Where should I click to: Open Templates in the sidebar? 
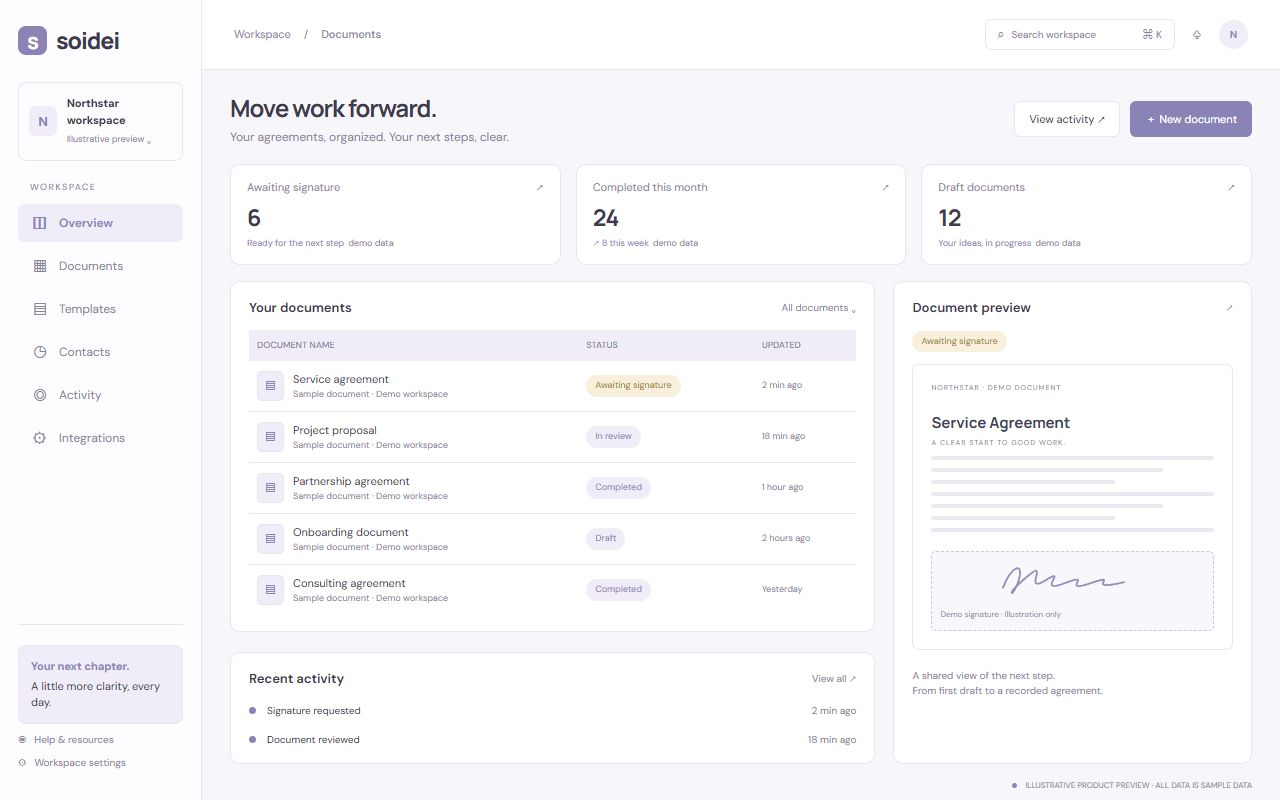(100, 309)
